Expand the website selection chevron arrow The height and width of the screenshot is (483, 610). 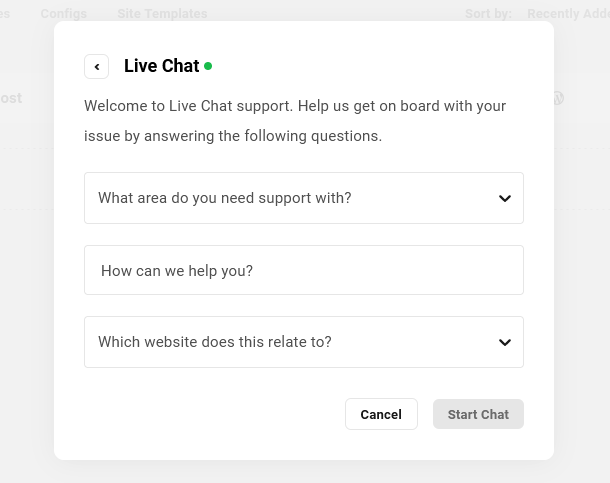504,342
